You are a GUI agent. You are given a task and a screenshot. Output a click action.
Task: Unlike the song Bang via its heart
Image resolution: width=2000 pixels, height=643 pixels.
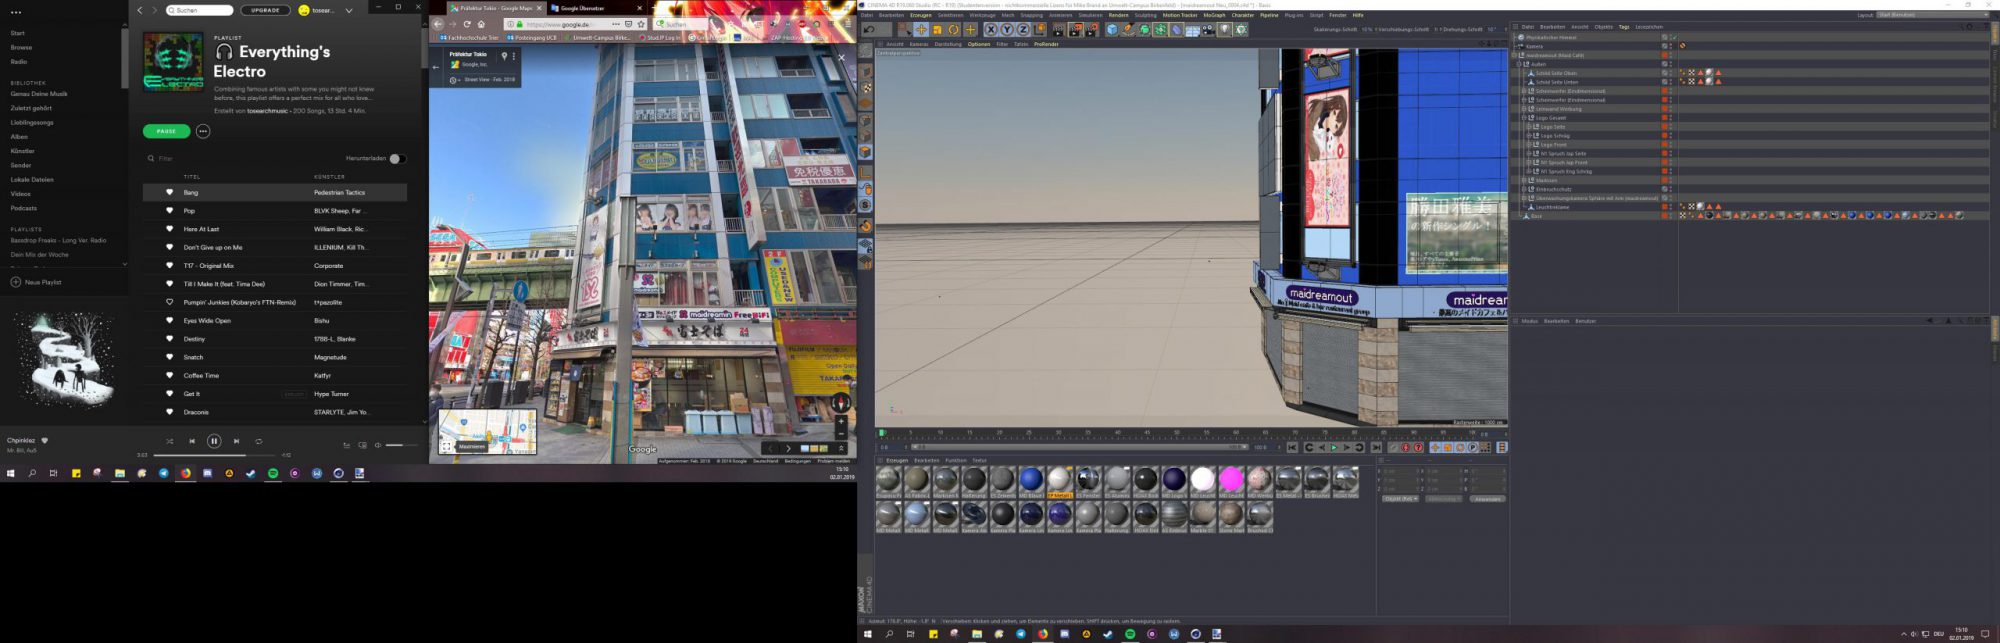(x=169, y=192)
